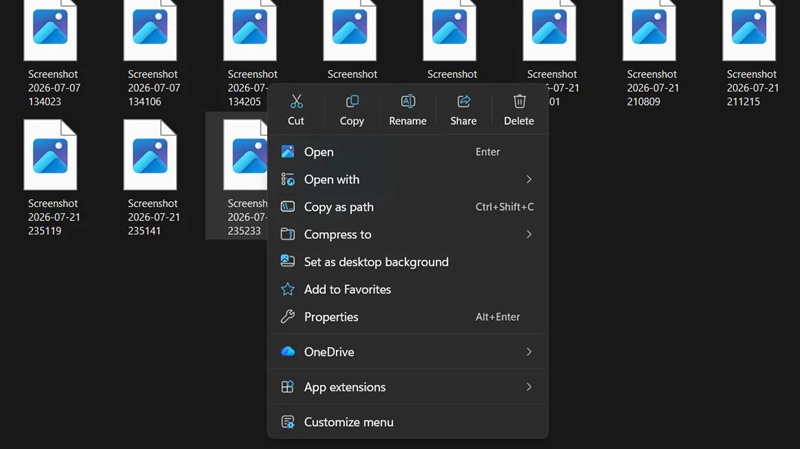
Task: Choose Add to Favorites
Action: click(x=408, y=289)
